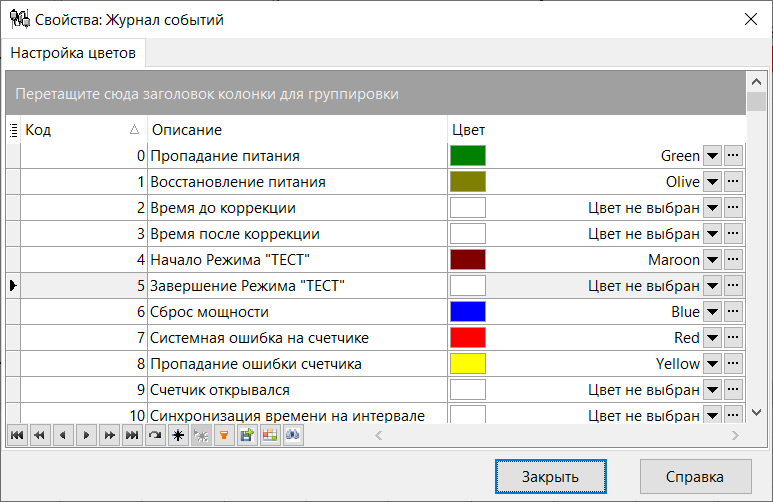Expand color dropdown for Счетчик открывался
This screenshot has width=773, height=502.
(x=712, y=390)
